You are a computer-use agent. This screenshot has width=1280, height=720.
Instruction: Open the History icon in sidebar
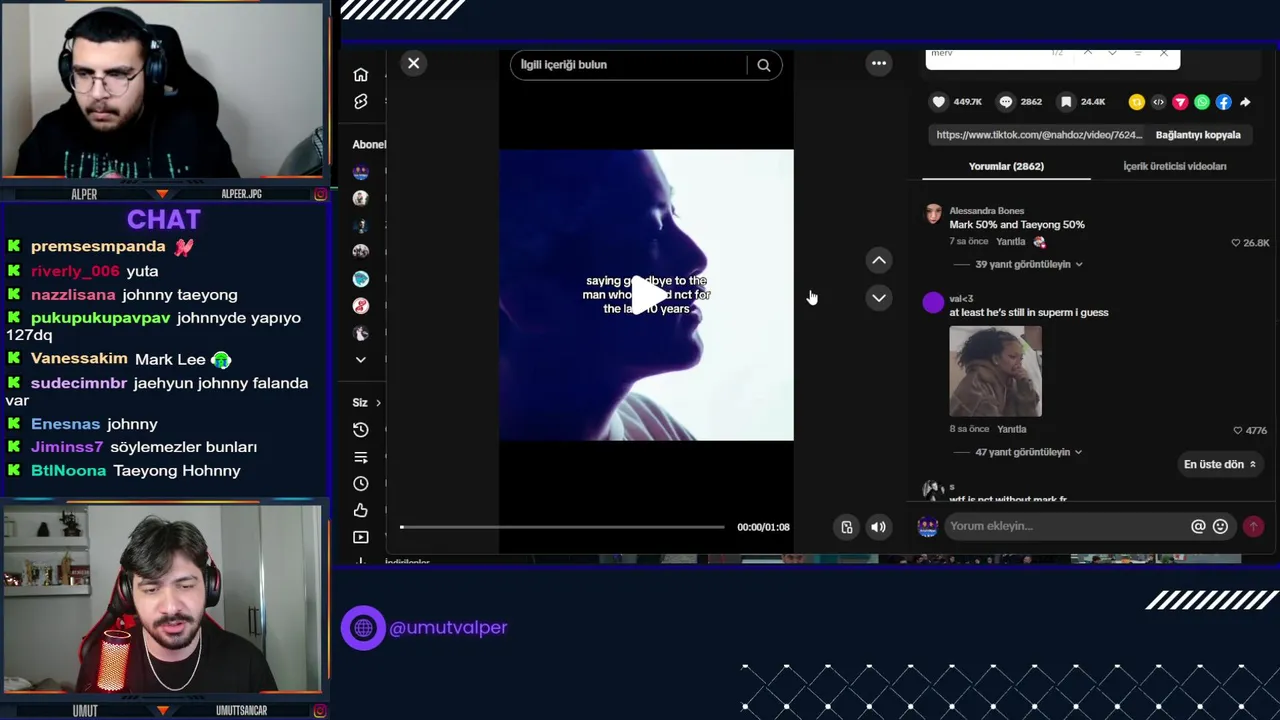click(361, 430)
